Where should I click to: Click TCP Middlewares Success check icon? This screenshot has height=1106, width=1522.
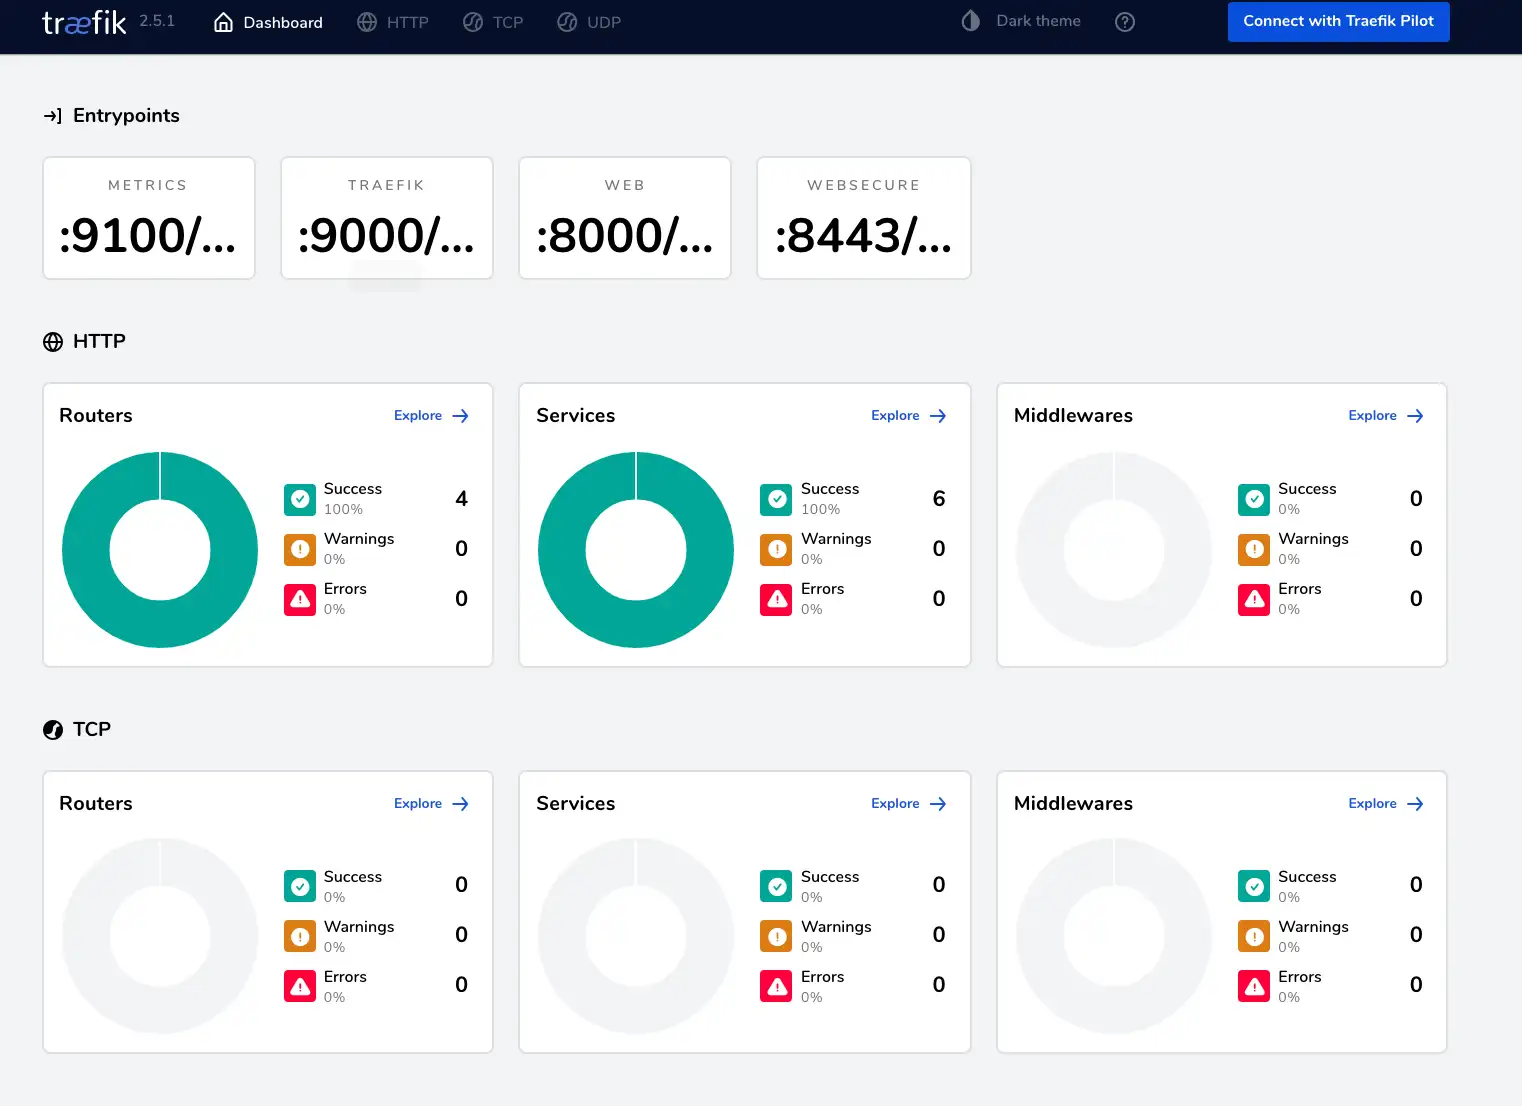coord(1254,886)
